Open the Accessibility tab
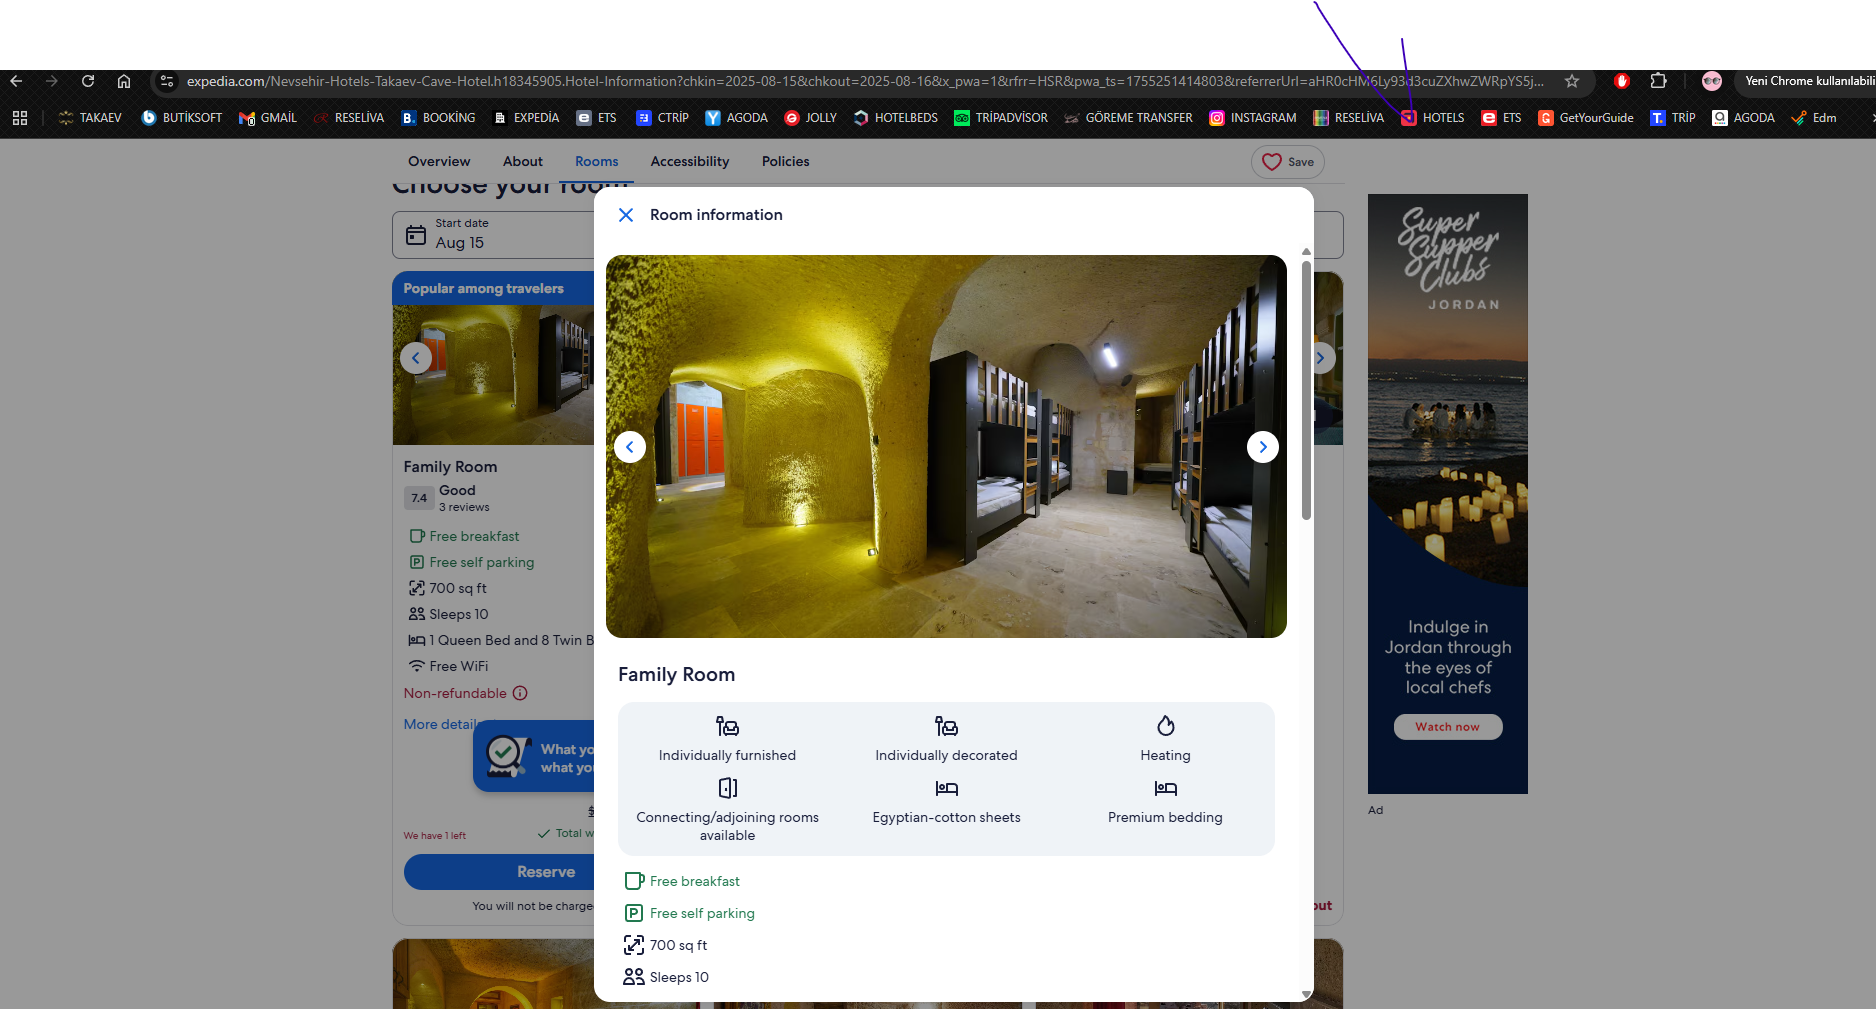This screenshot has width=1876, height=1009. tap(690, 162)
